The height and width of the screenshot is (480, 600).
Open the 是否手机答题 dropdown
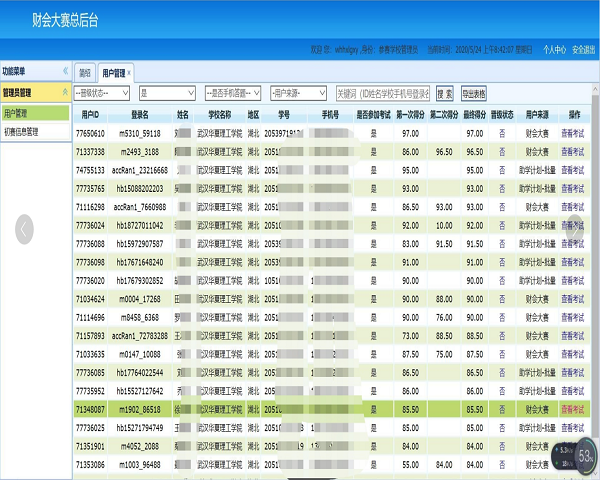click(233, 93)
